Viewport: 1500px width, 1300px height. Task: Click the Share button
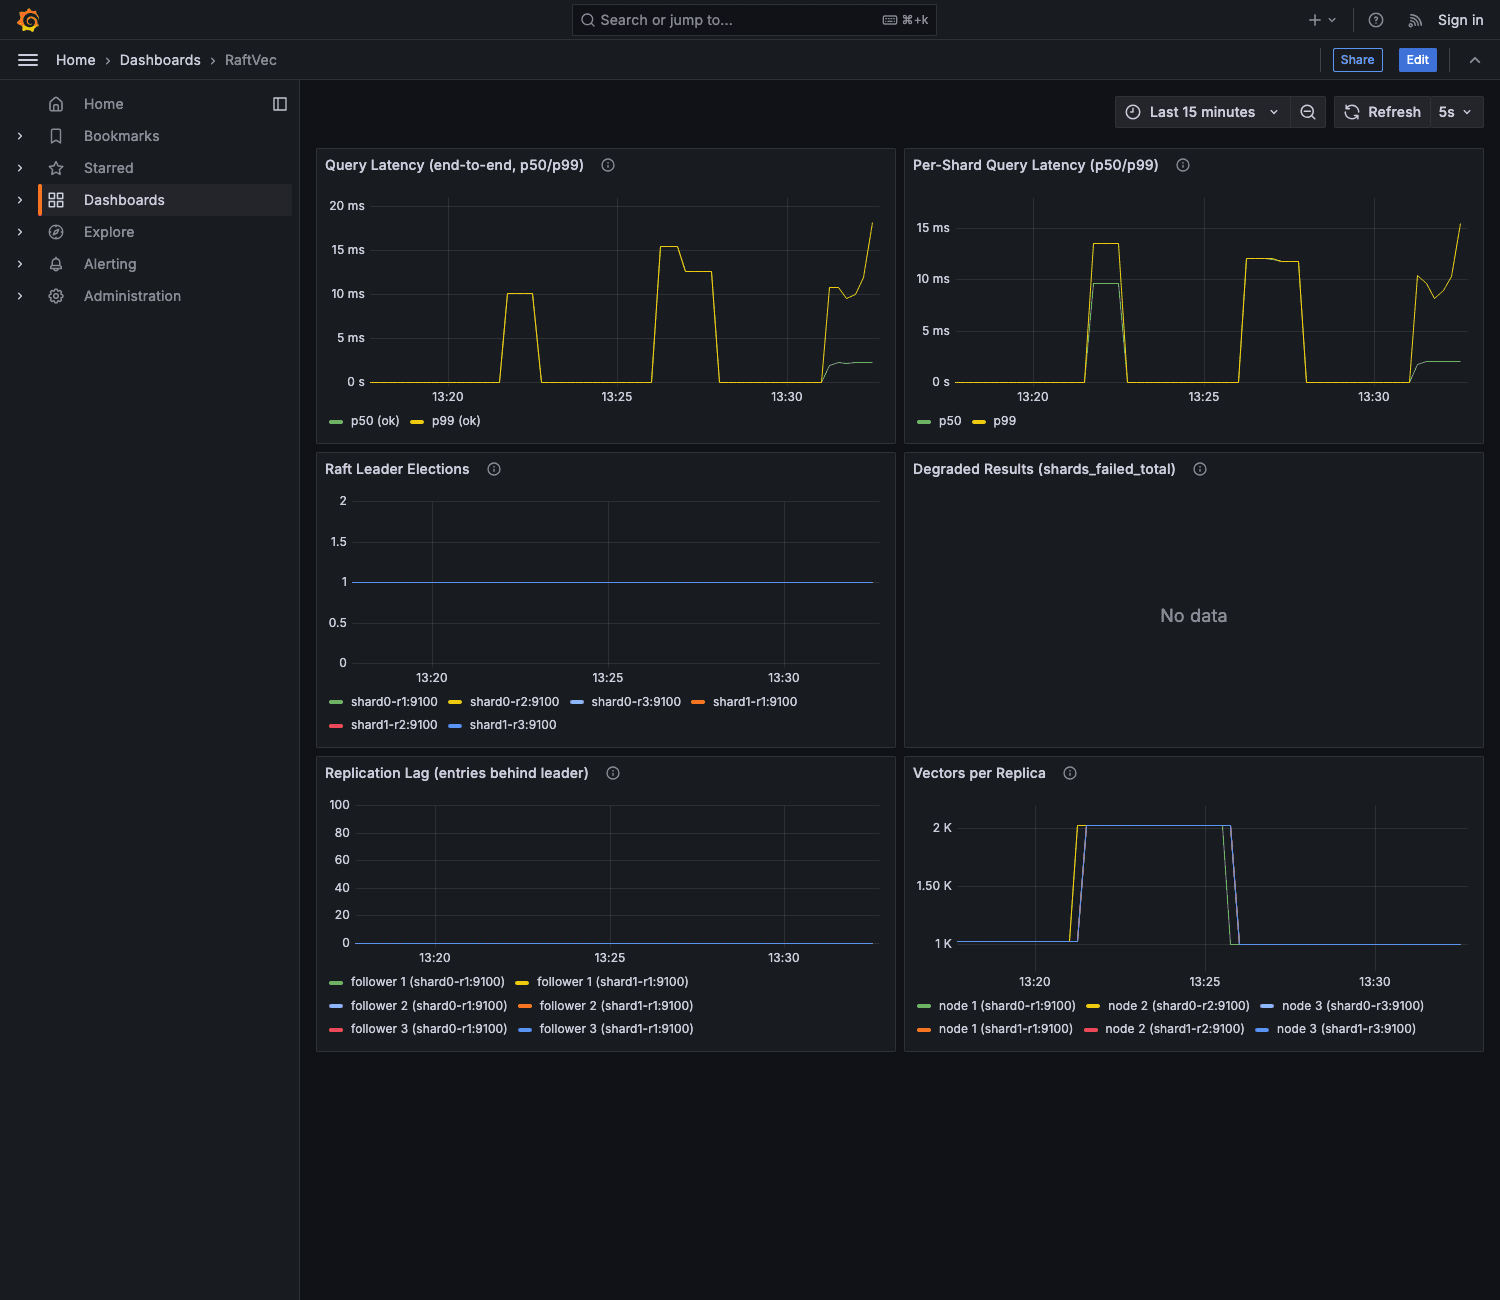1358,60
